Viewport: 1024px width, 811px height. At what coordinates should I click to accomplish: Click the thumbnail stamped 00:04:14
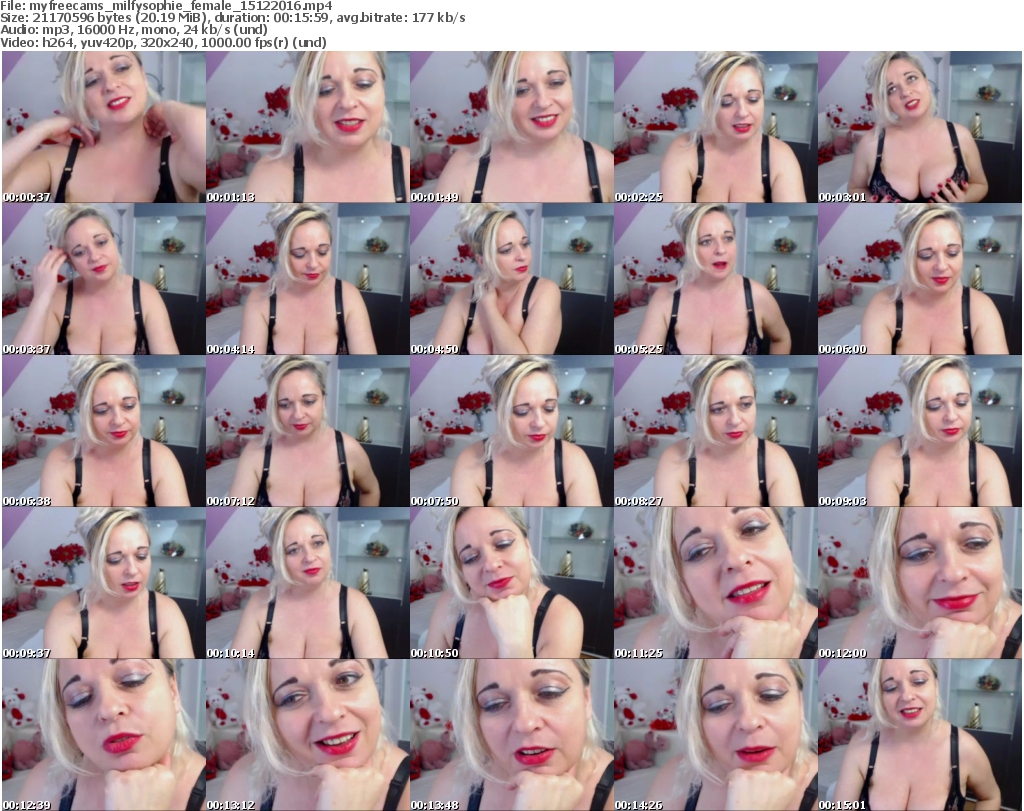308,279
